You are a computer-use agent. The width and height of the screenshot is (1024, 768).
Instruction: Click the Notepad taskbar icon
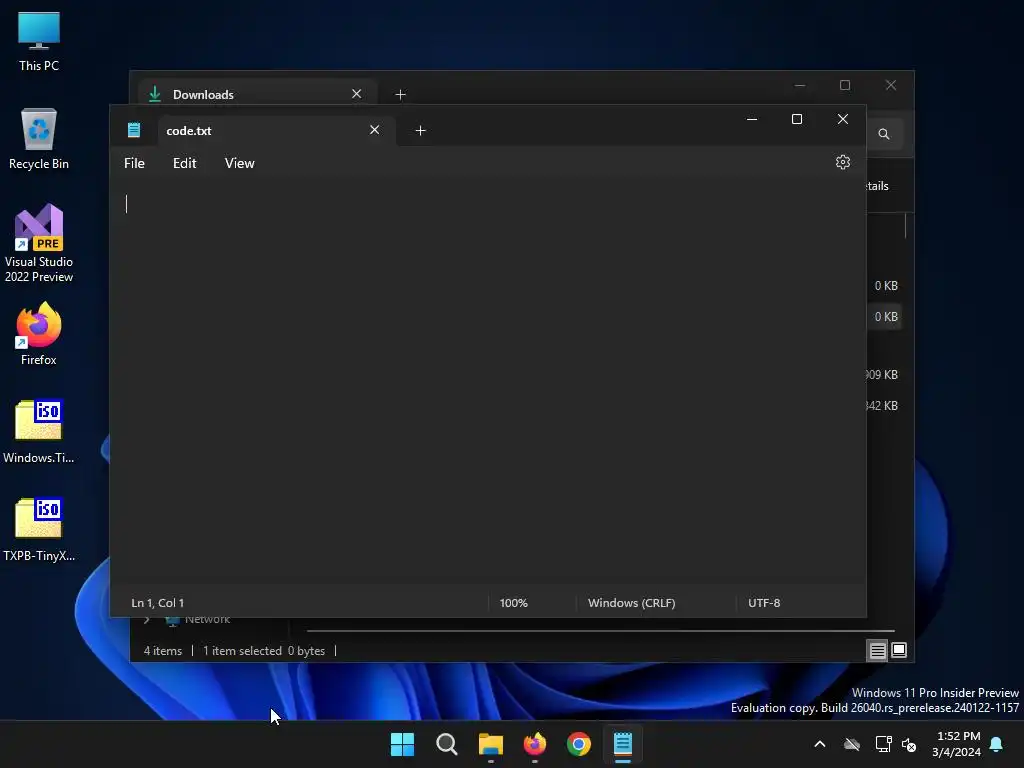pyautogui.click(x=623, y=744)
